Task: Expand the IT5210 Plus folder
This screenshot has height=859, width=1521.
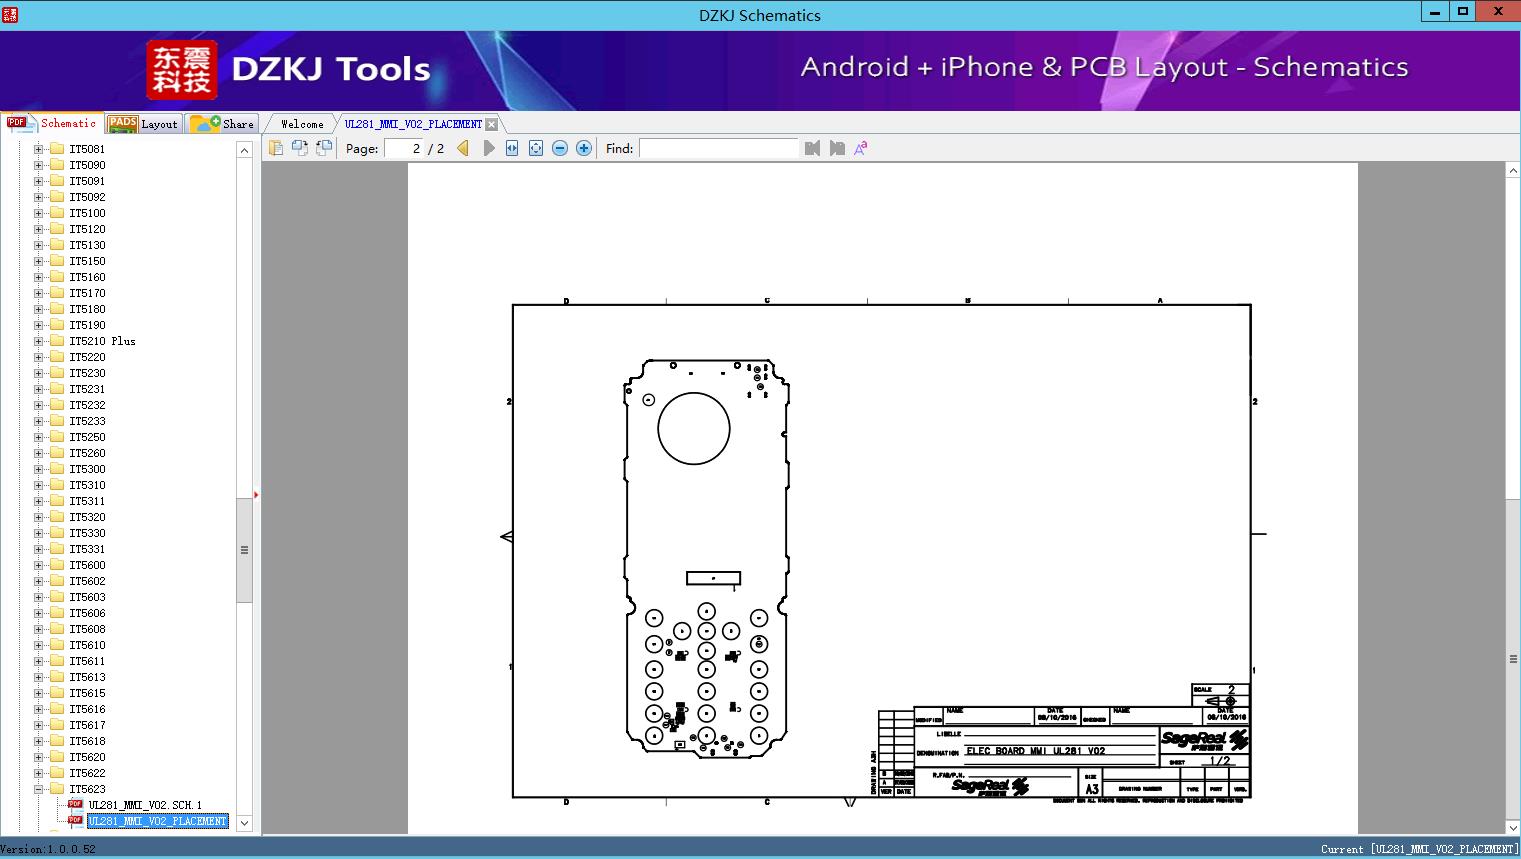Action: pyautogui.click(x=39, y=341)
